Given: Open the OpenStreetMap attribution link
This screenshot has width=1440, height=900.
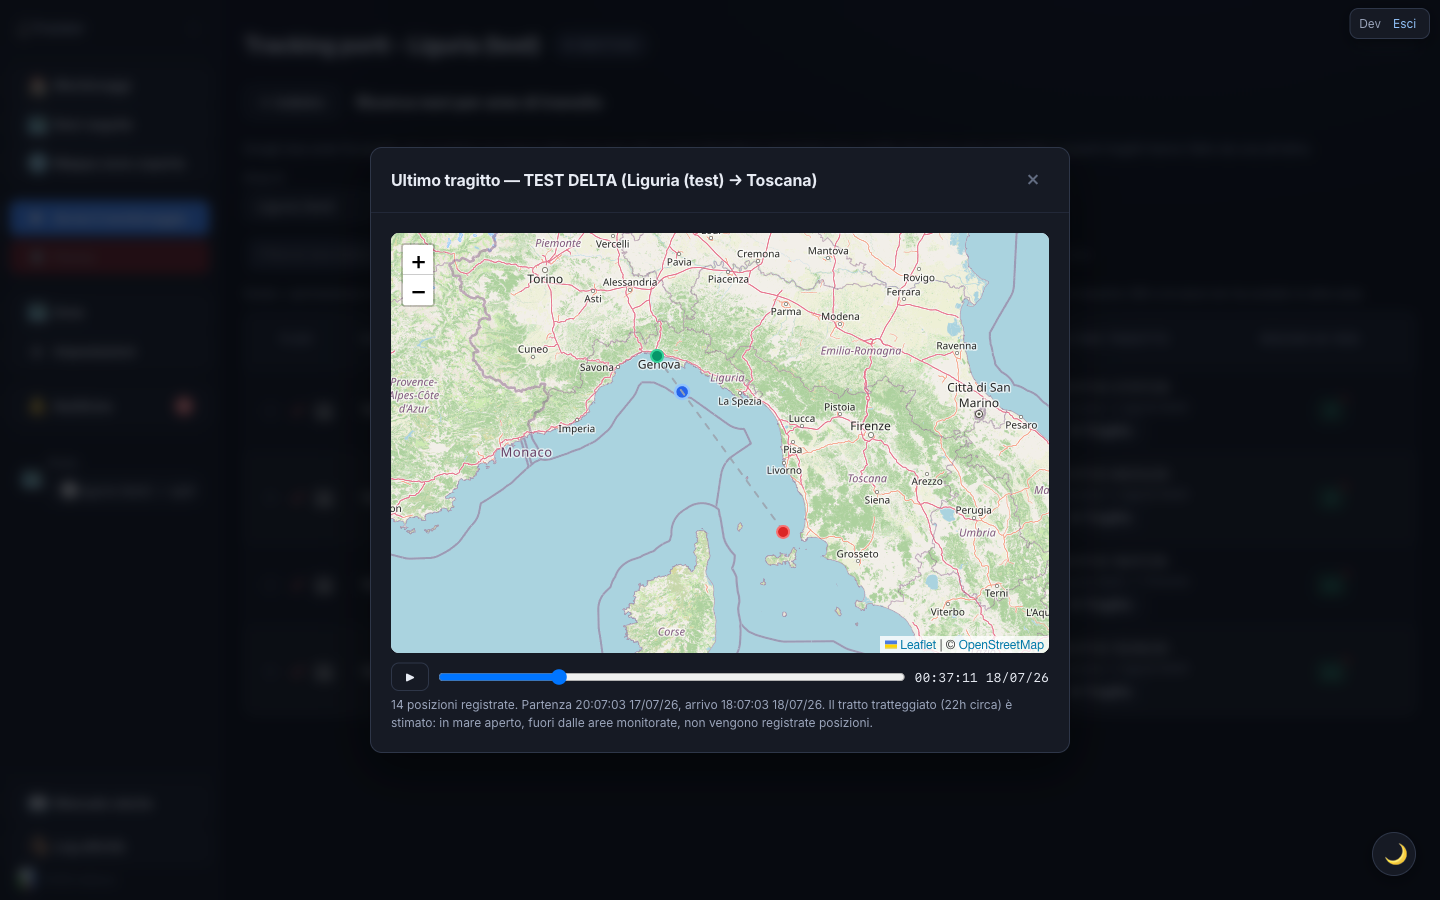Looking at the screenshot, I should [1001, 645].
